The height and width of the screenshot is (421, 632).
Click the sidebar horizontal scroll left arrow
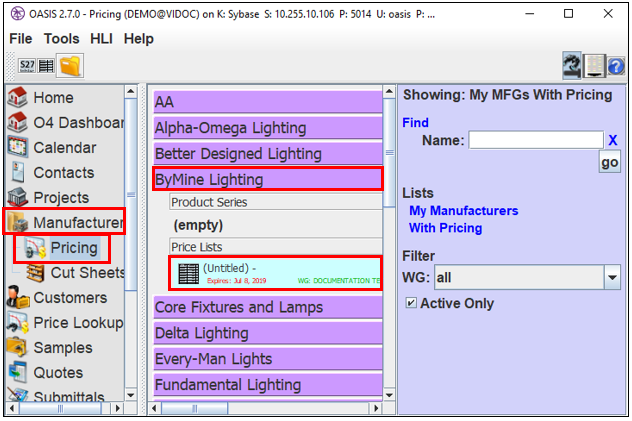pyautogui.click(x=12, y=408)
